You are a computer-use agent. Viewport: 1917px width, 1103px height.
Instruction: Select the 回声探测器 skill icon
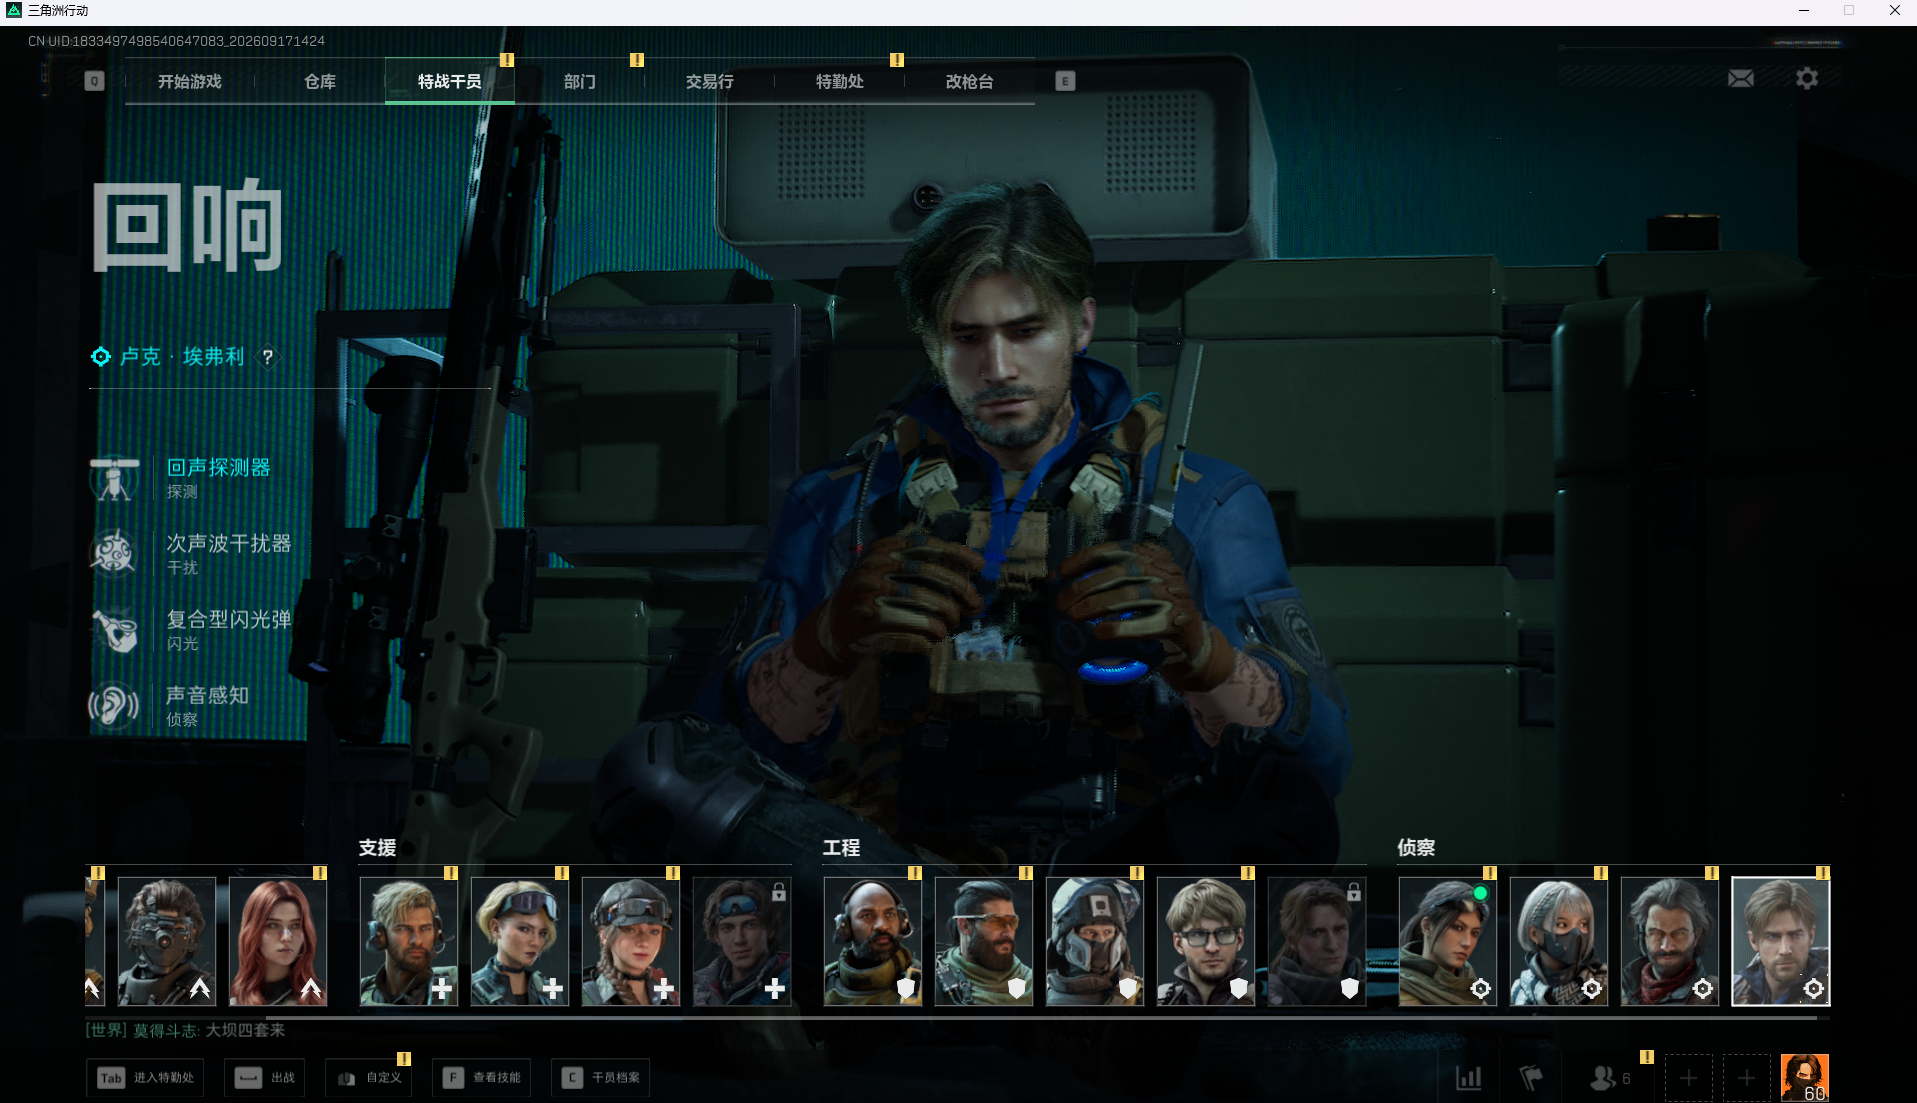click(x=114, y=478)
